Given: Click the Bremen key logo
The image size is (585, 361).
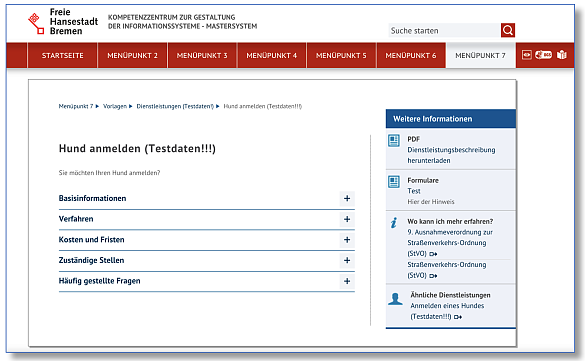Looking at the screenshot, I should click(36, 23).
